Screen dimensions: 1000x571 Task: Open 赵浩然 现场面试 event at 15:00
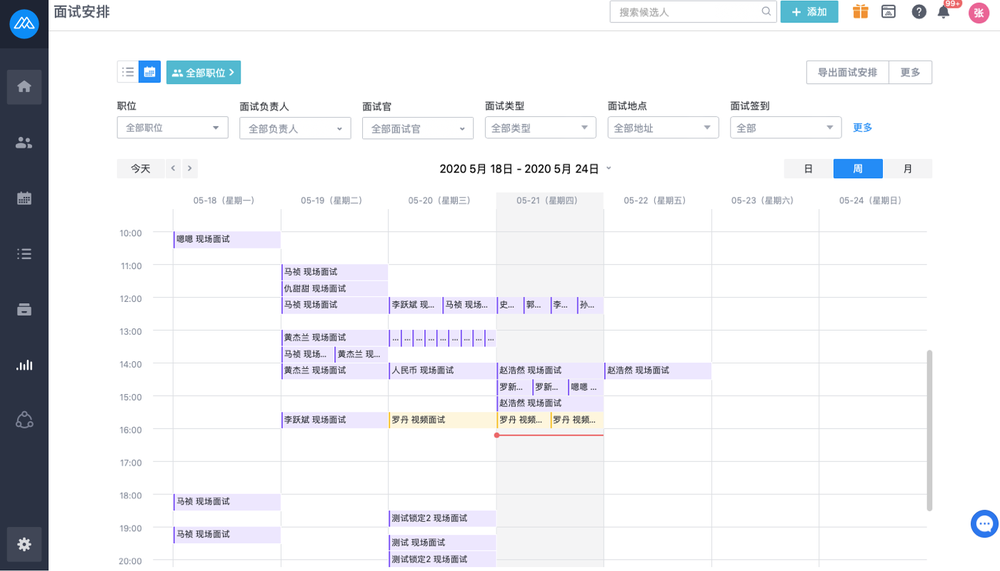550,403
